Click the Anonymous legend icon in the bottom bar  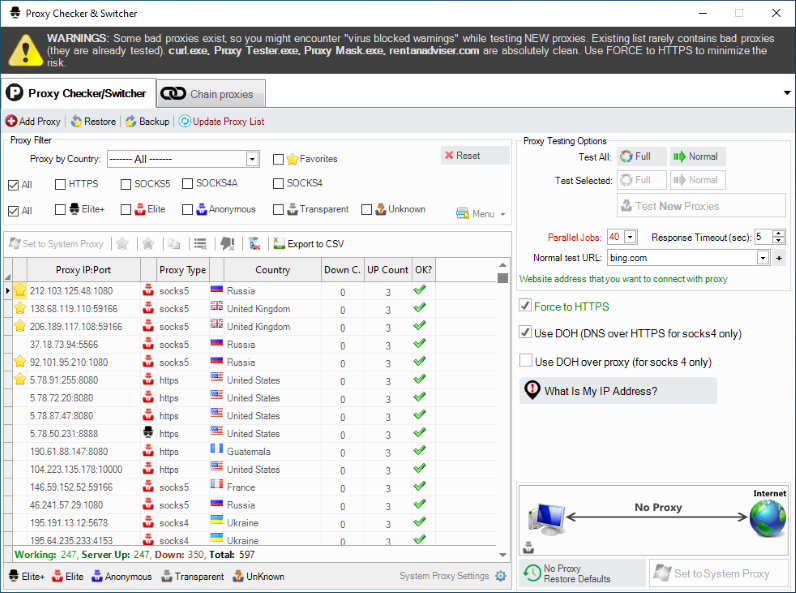pyautogui.click(x=97, y=576)
